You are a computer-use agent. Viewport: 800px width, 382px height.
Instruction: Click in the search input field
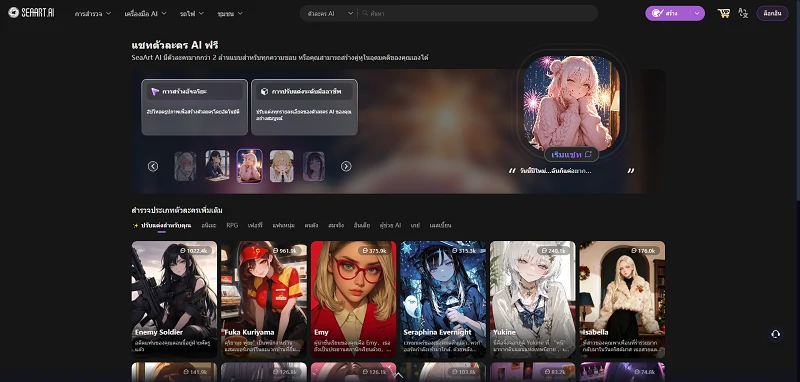point(479,14)
